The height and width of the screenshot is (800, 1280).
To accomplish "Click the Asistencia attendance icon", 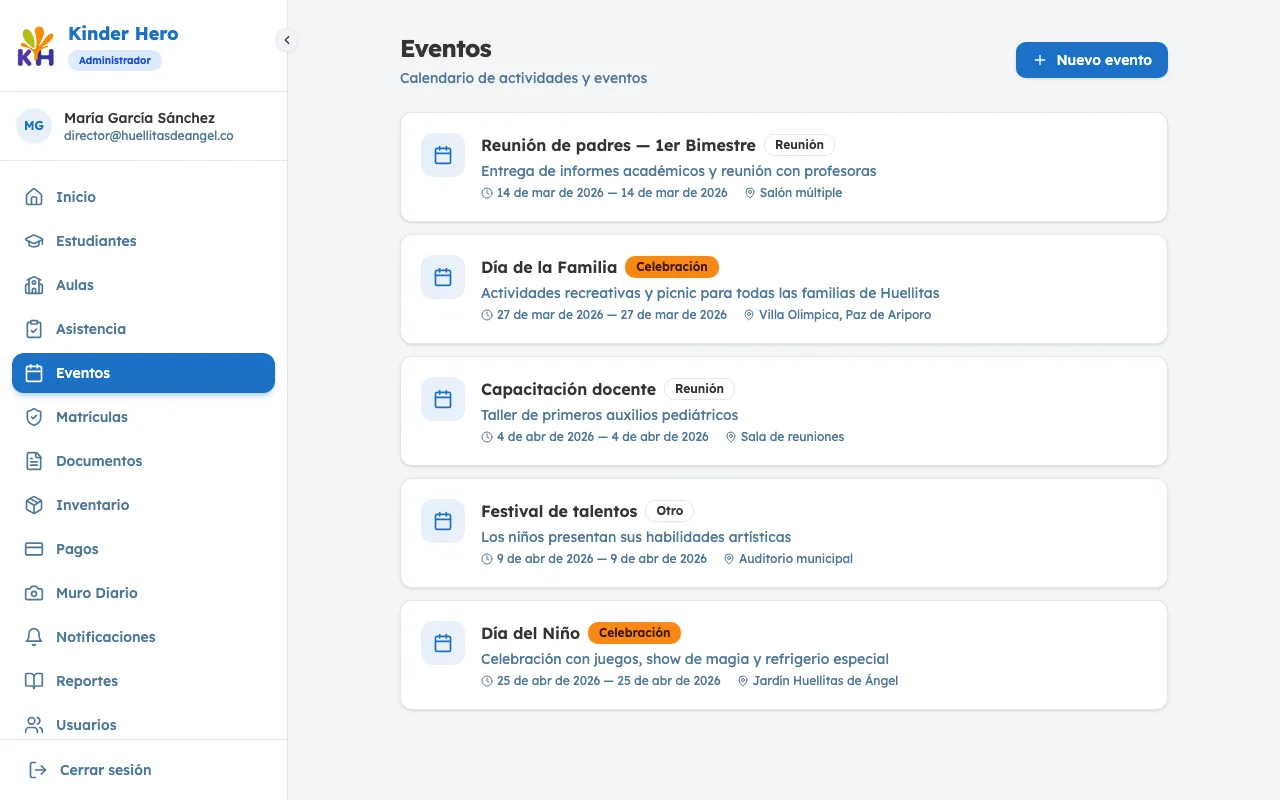I will point(33,329).
